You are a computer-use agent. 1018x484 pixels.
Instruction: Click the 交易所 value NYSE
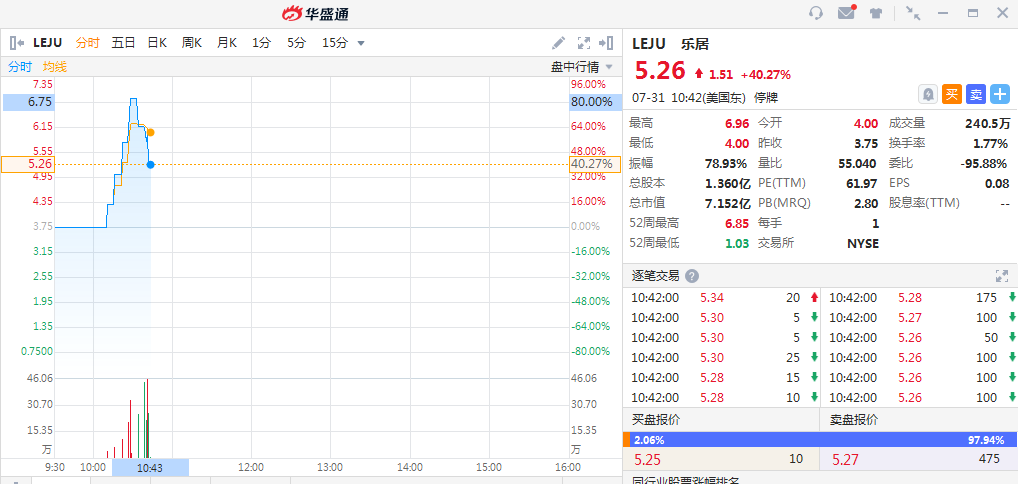click(x=863, y=243)
